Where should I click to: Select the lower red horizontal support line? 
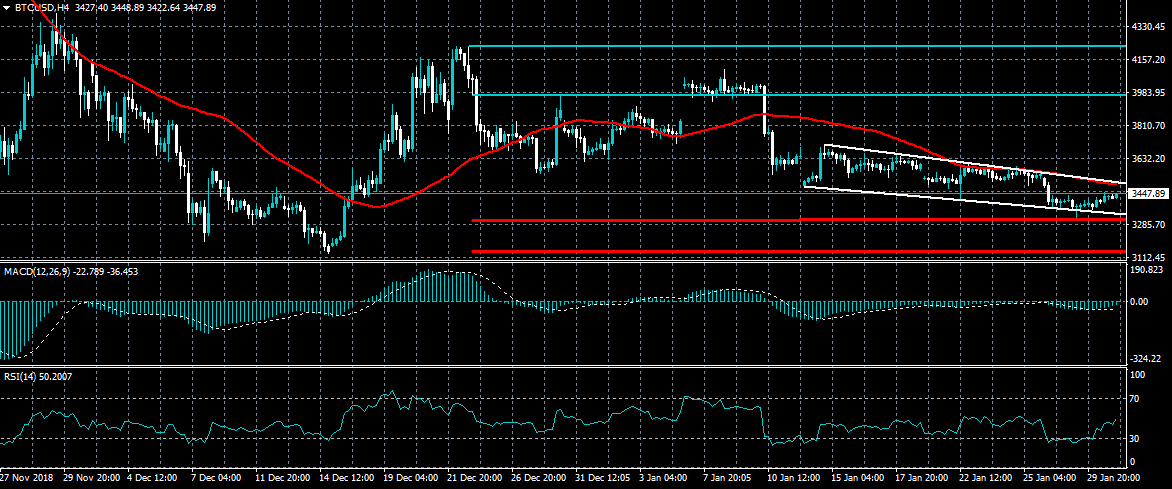pos(799,251)
